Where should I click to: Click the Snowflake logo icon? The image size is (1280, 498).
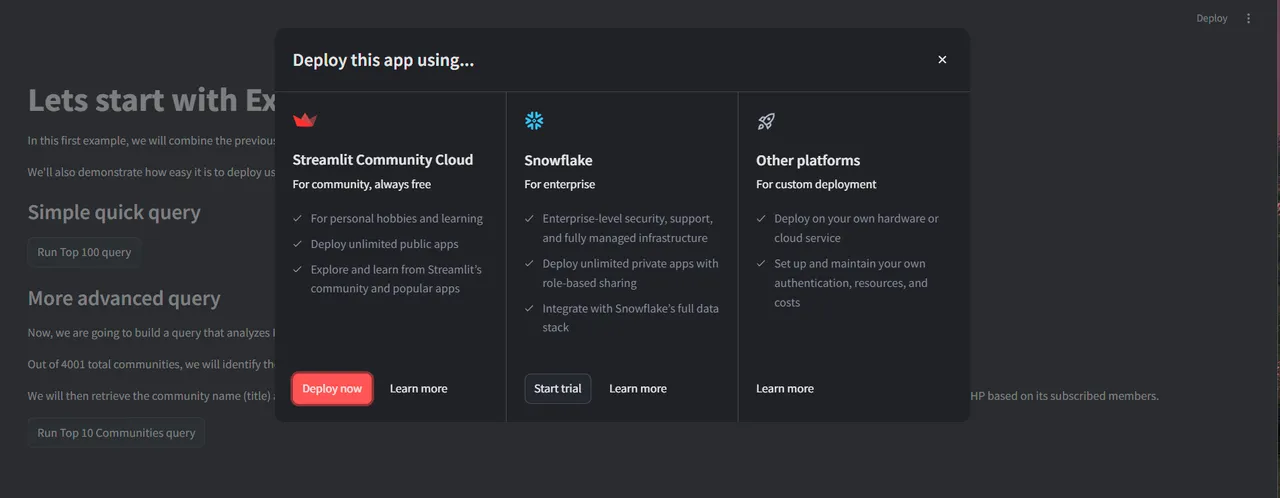(x=534, y=121)
